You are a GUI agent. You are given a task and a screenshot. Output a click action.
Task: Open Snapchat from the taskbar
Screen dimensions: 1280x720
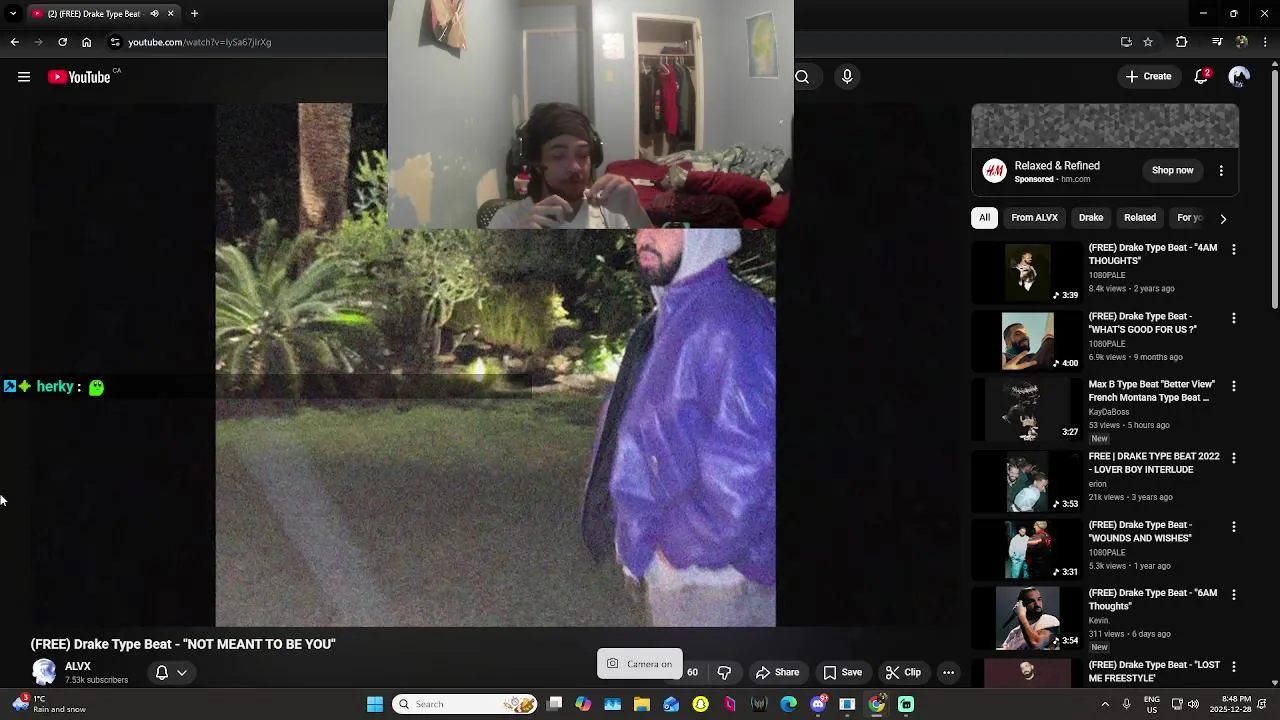[700, 704]
